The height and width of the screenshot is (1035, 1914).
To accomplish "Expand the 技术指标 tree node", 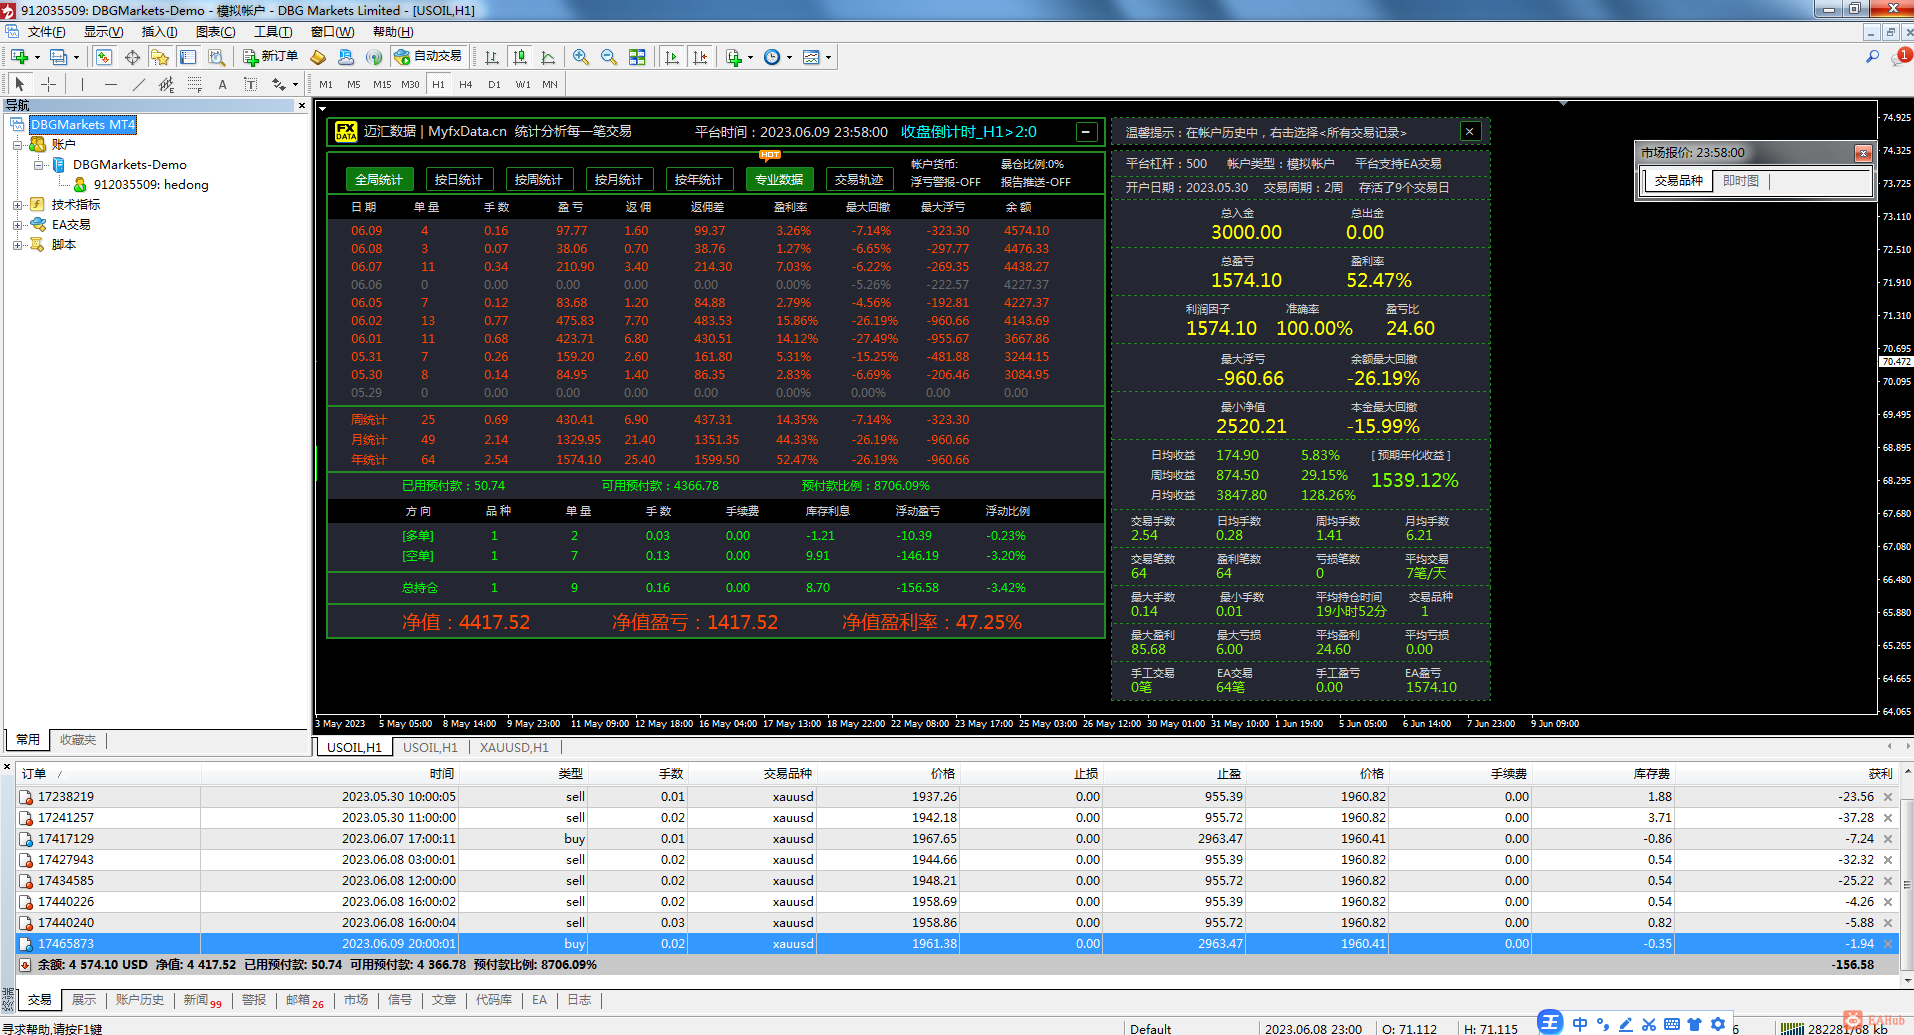I will tap(17, 205).
